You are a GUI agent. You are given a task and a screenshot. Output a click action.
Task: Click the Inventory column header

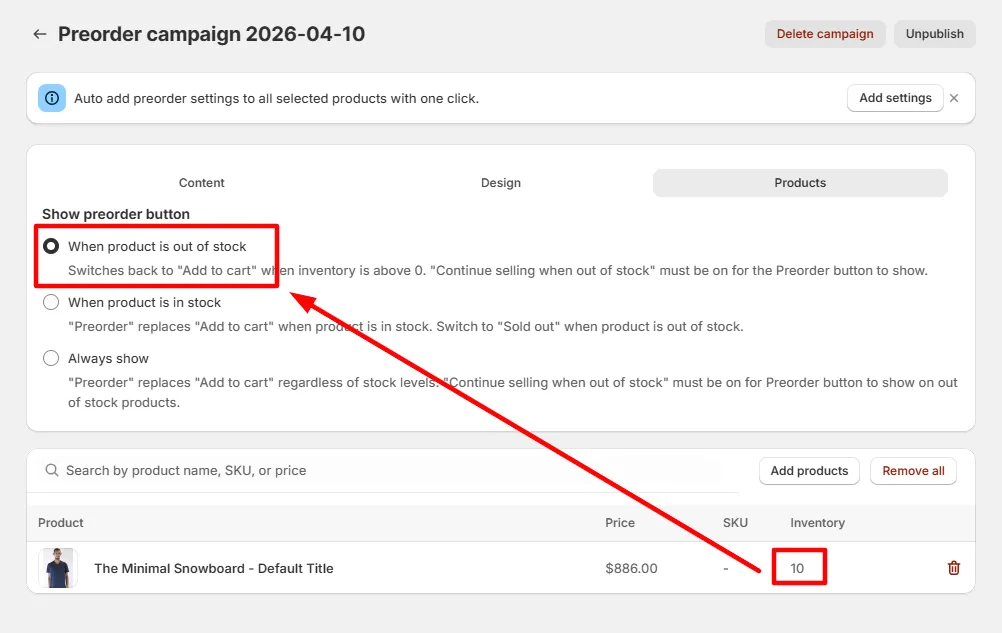point(817,522)
